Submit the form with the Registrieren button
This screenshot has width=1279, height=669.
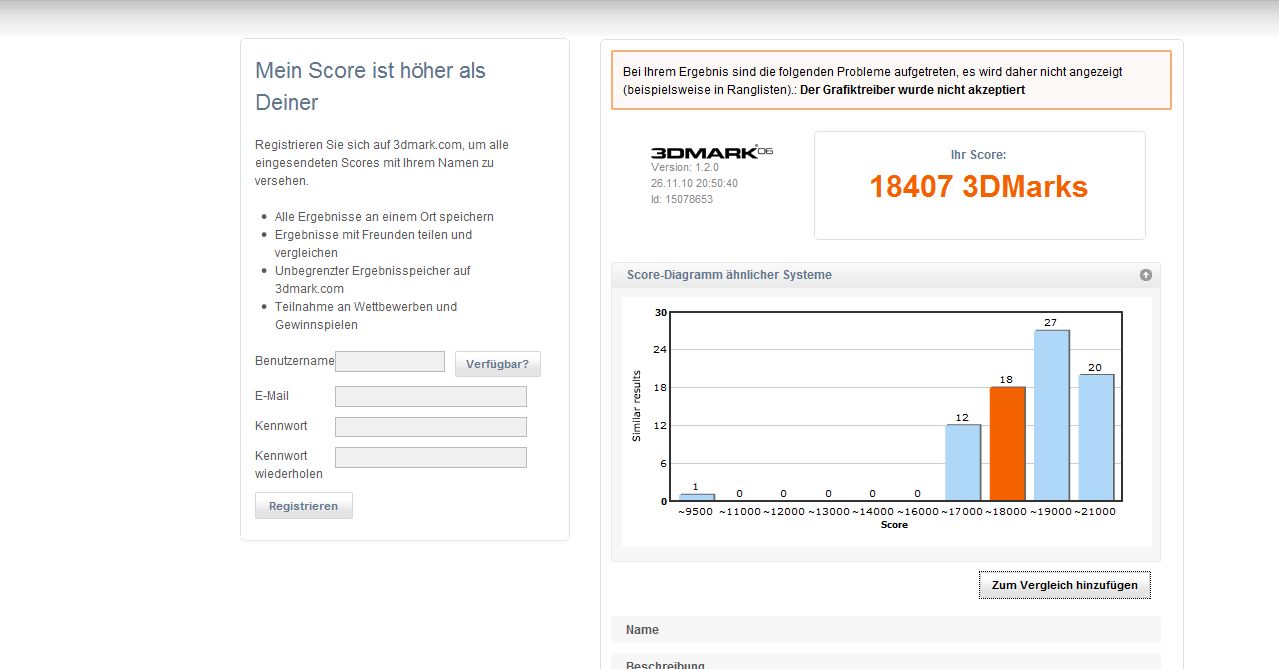click(303, 506)
